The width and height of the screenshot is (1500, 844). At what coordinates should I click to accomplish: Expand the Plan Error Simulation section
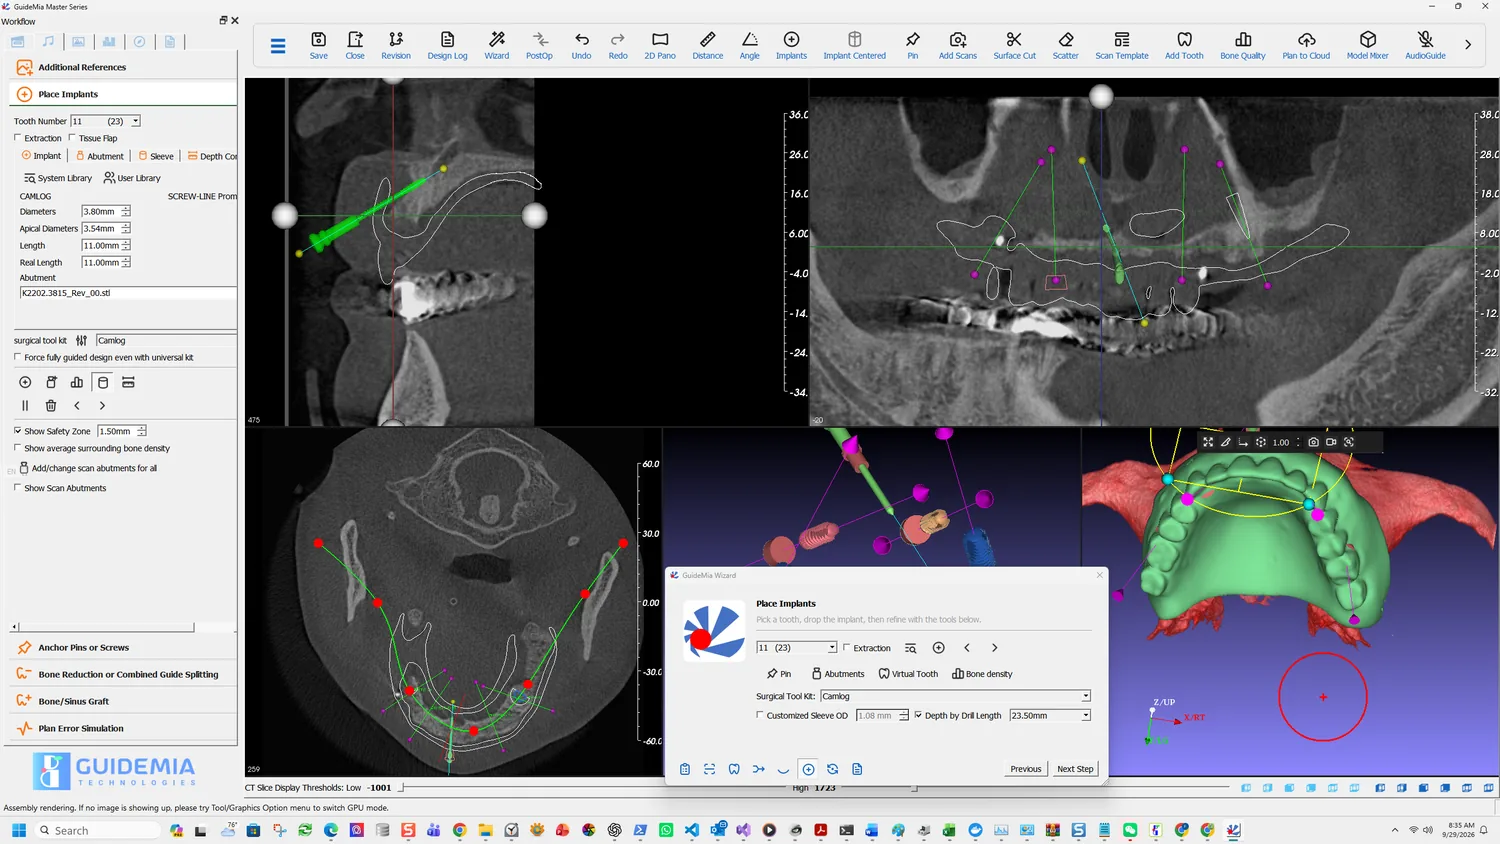point(123,729)
